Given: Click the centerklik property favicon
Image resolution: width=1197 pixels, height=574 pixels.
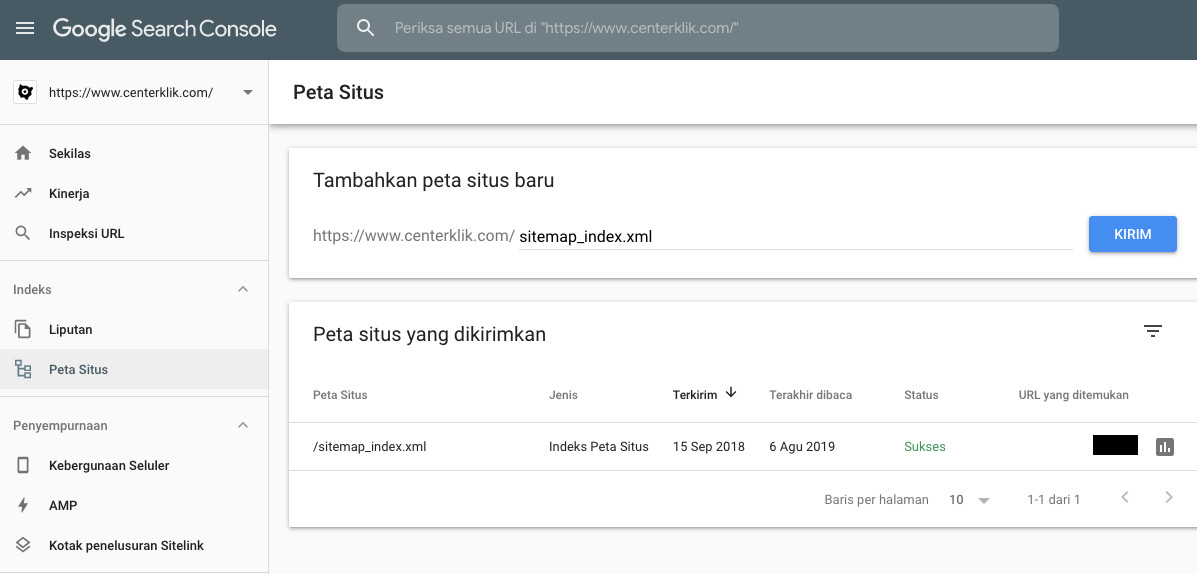Looking at the screenshot, I should click(x=25, y=92).
